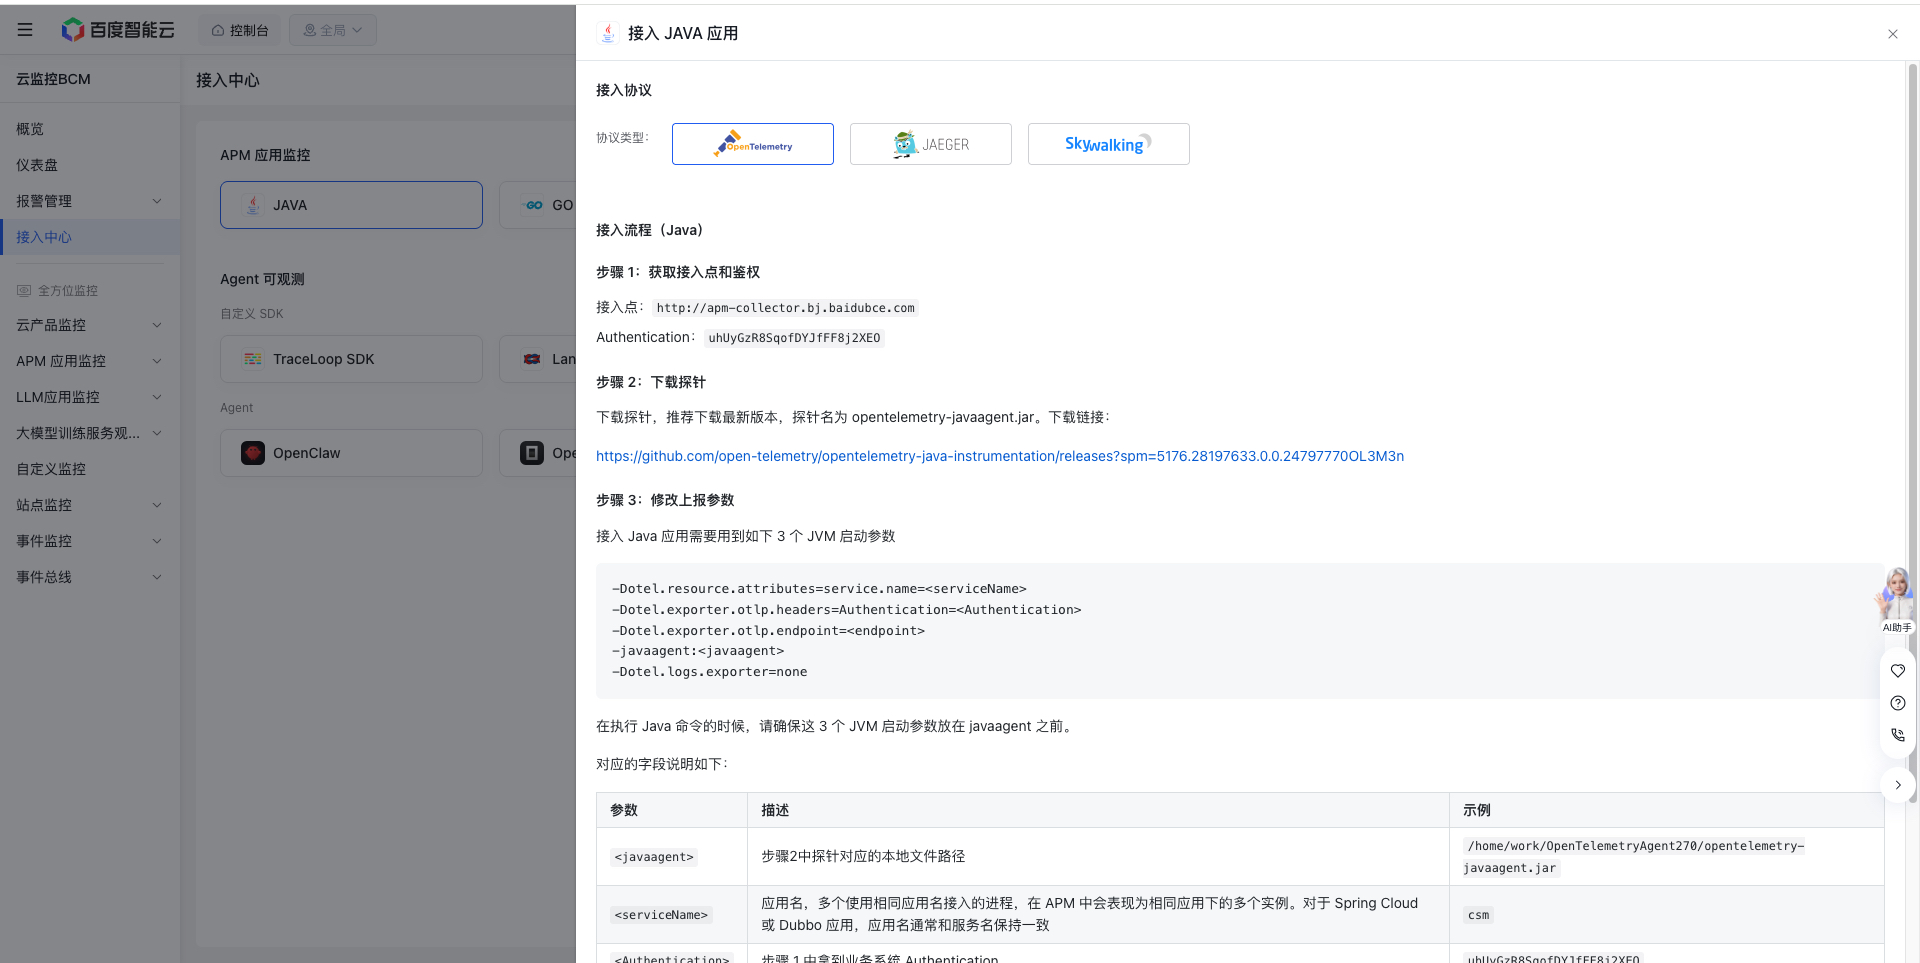Expand the 全局 region dropdown
This screenshot has height=963, width=1920.
tap(333, 30)
